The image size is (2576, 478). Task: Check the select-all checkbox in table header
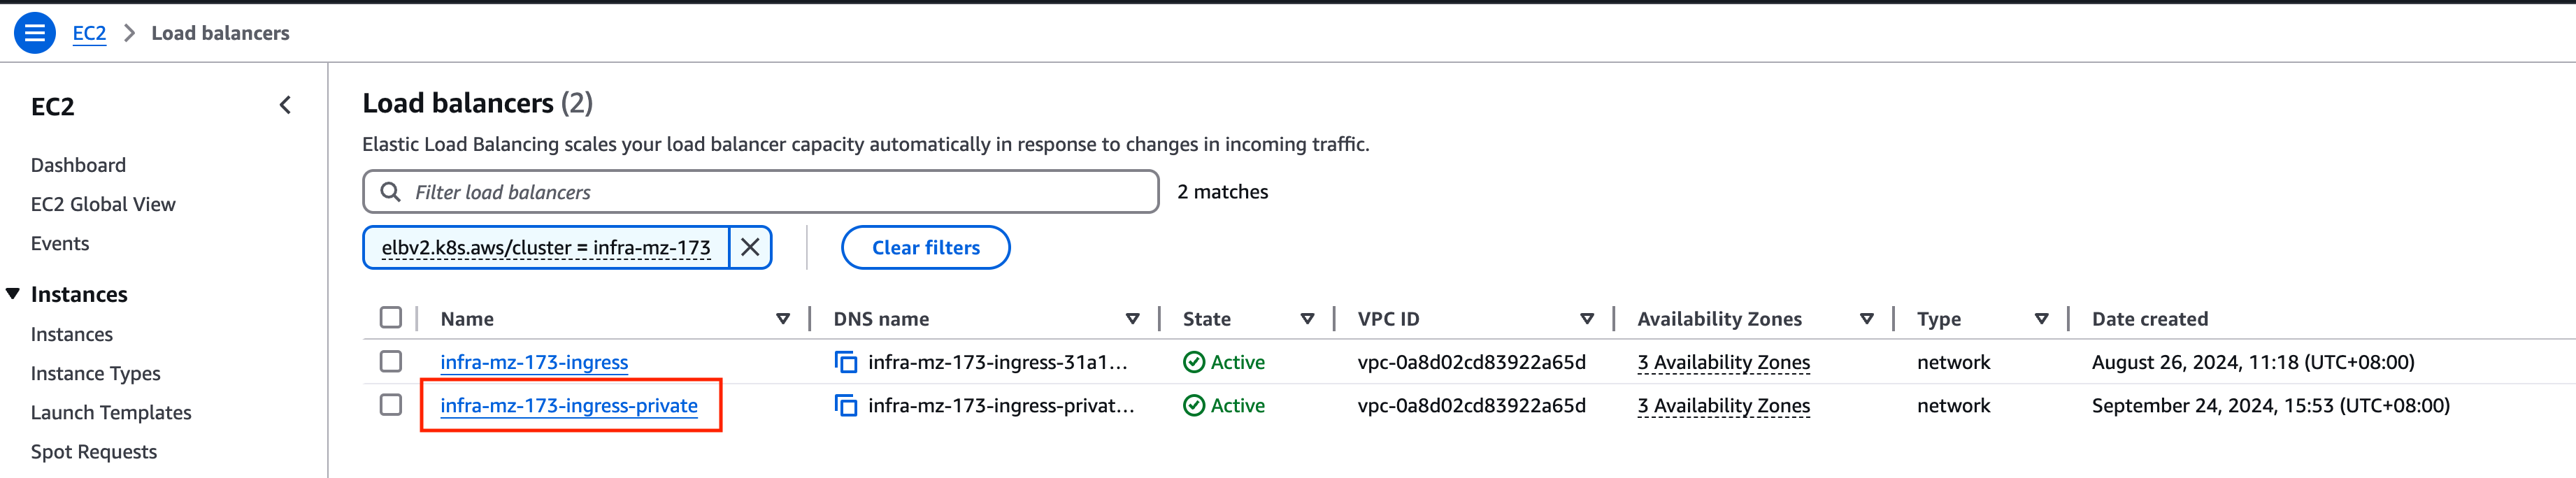pos(390,317)
